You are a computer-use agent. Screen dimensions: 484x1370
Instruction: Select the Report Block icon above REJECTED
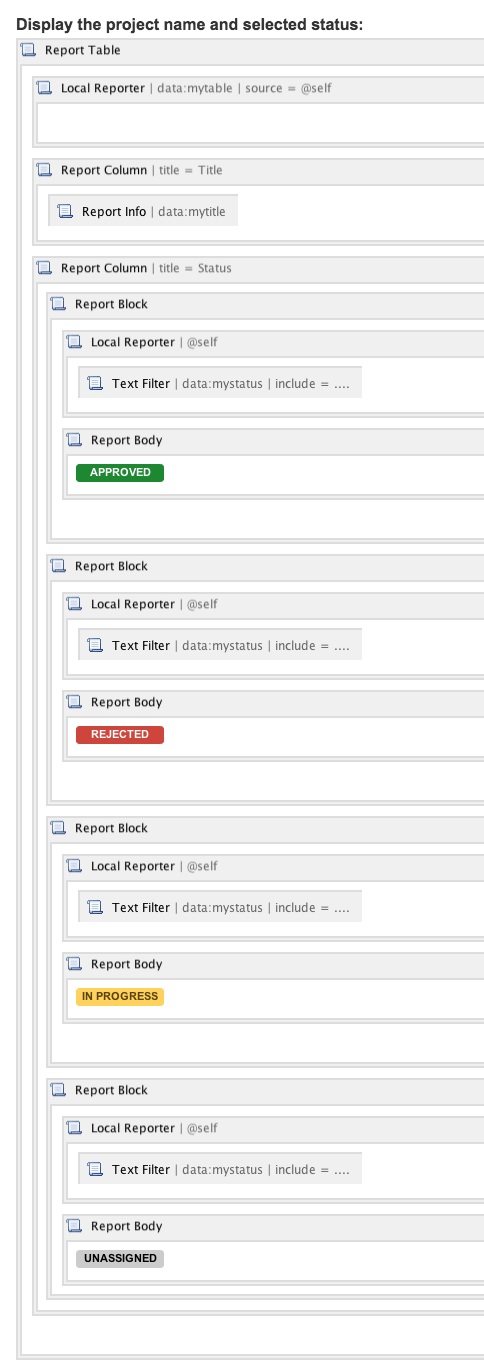click(x=59, y=566)
